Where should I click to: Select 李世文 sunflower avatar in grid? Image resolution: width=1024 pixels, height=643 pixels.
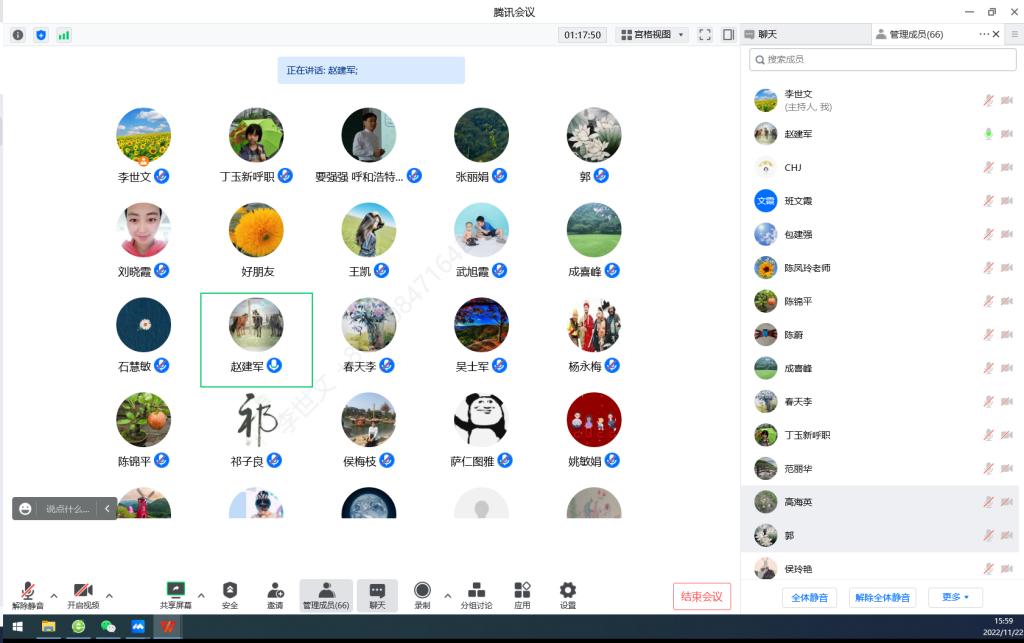click(x=144, y=136)
